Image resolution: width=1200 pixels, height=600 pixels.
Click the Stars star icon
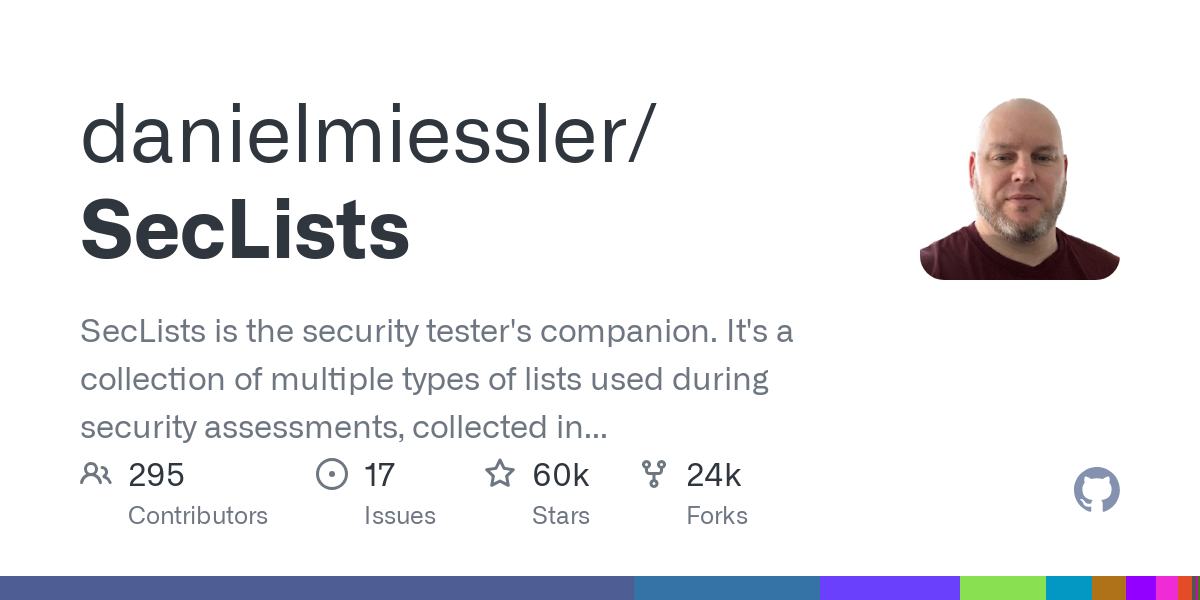[500, 473]
